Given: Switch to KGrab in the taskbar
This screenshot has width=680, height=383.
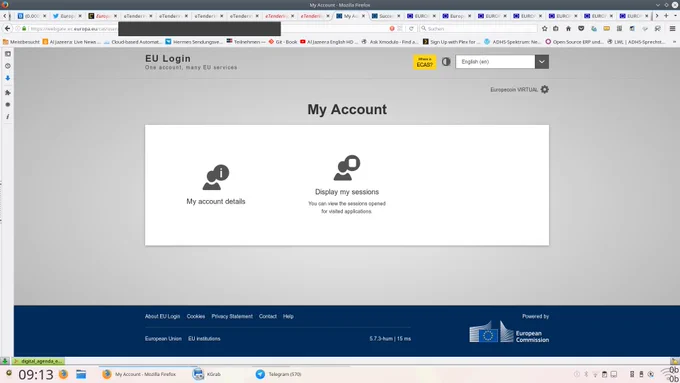Looking at the screenshot, I should [207, 374].
